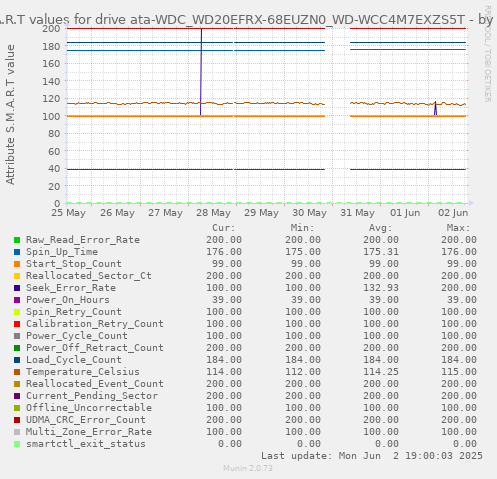Select the Power_Cycle_Count legend label
Viewport: 497px width, 479px height.
point(77,336)
